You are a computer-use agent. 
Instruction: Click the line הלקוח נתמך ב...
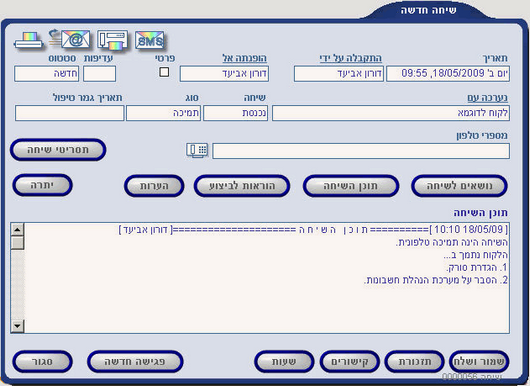click(x=476, y=255)
